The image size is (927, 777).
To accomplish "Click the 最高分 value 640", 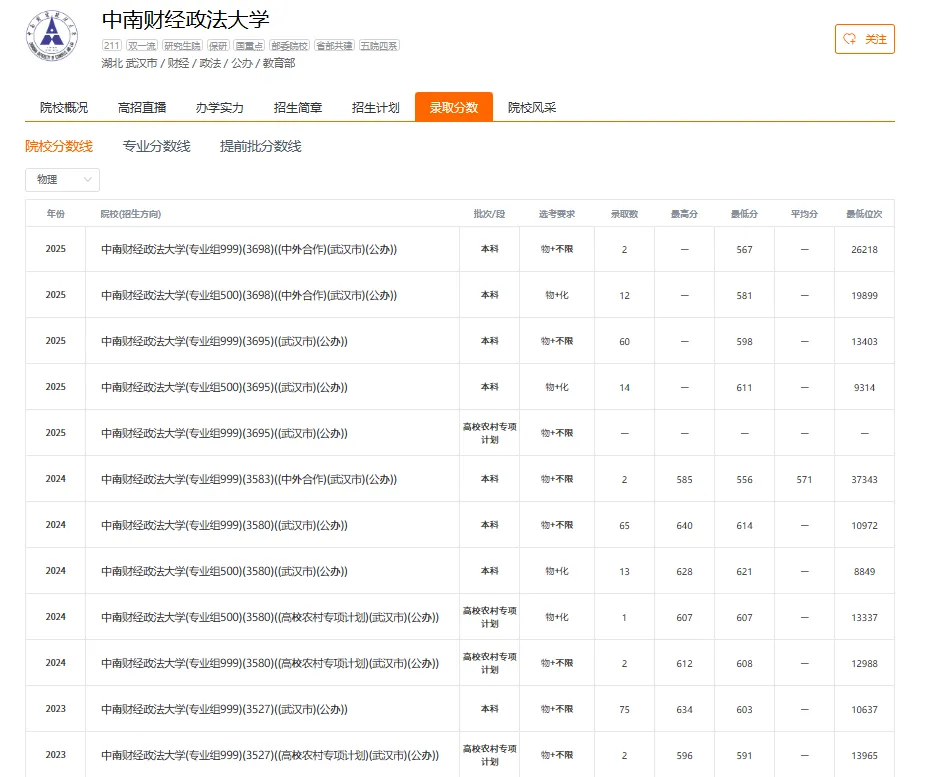I will (684, 526).
